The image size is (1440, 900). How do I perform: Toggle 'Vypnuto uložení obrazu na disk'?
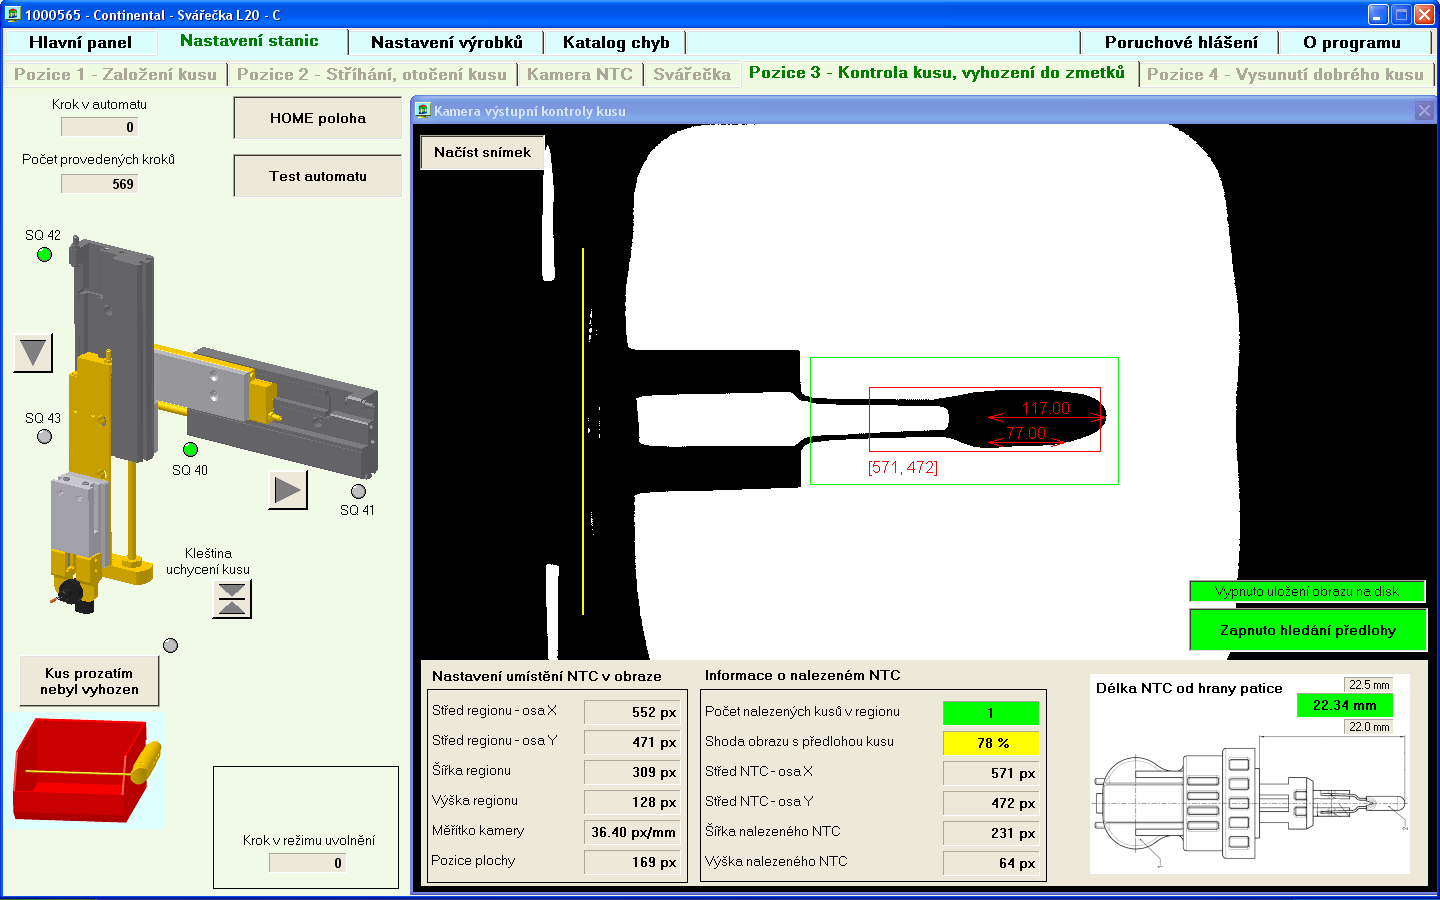pos(1306,591)
